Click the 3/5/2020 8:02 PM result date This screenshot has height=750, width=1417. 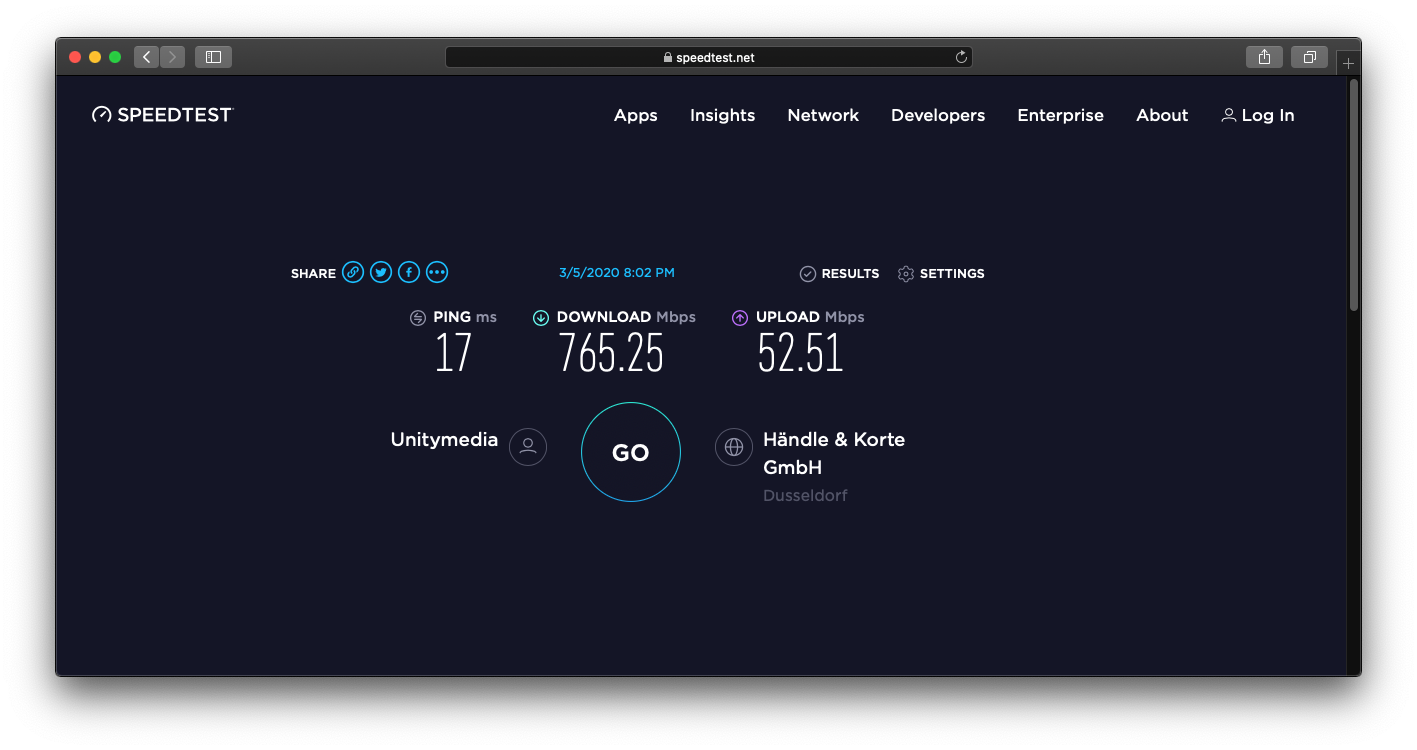[617, 272]
